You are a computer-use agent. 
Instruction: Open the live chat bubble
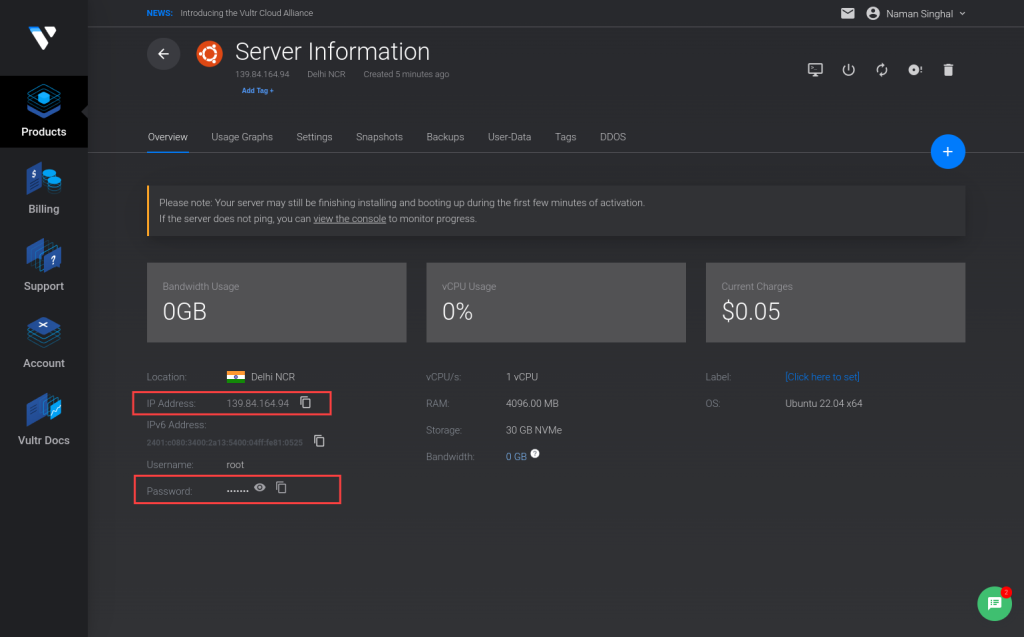click(994, 603)
